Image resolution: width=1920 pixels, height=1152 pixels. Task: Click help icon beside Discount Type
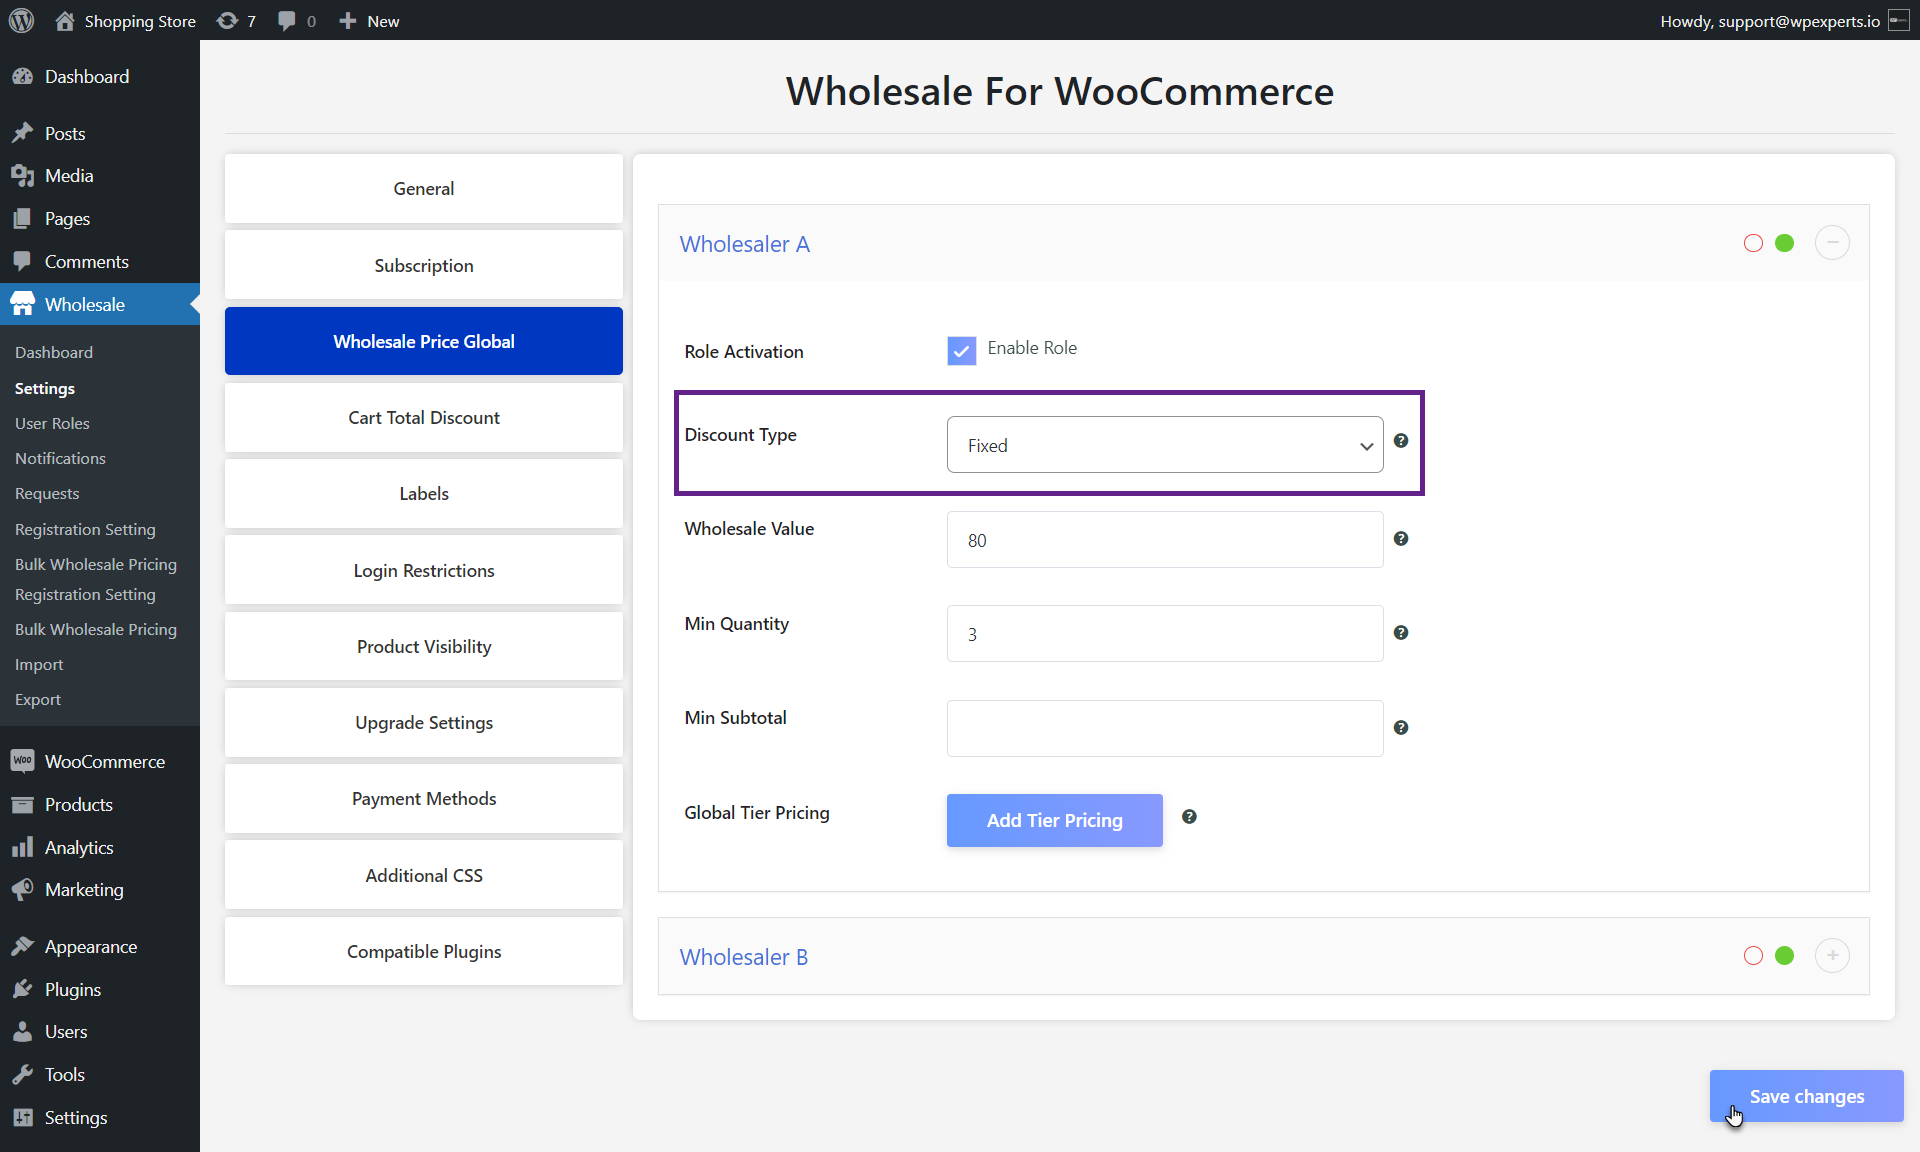1401,441
